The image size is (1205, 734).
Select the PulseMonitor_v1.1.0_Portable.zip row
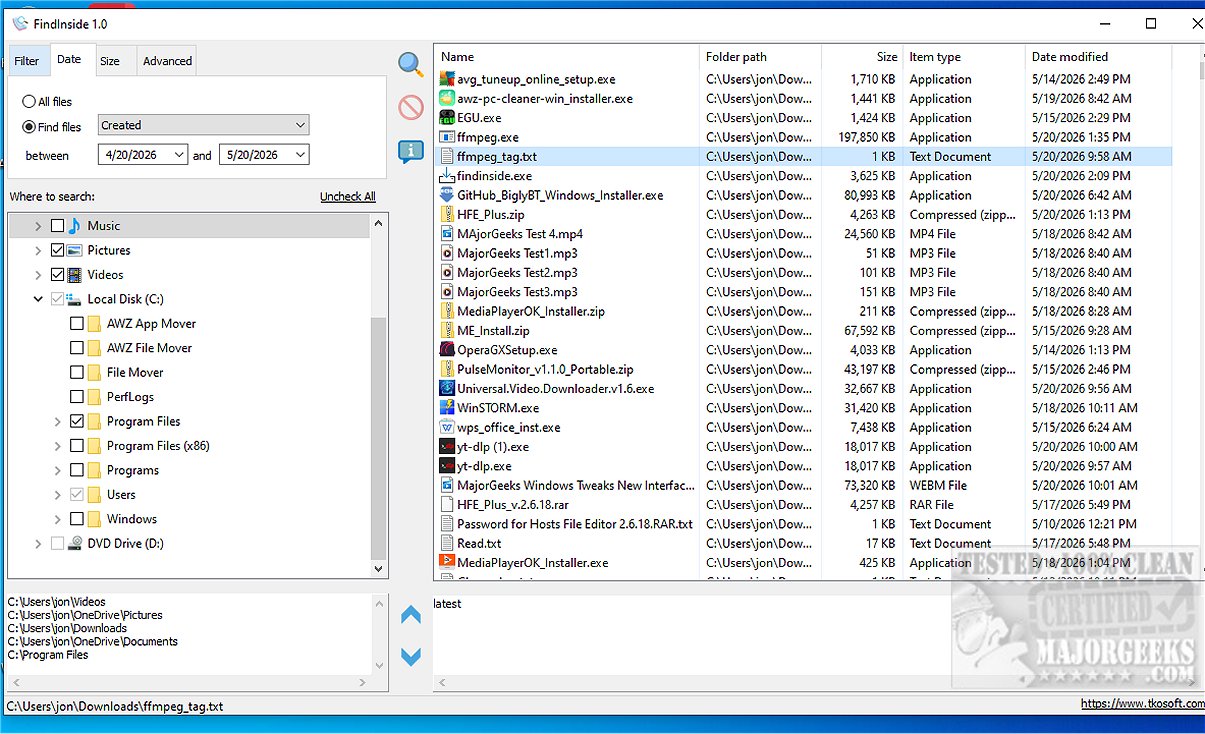click(803, 370)
